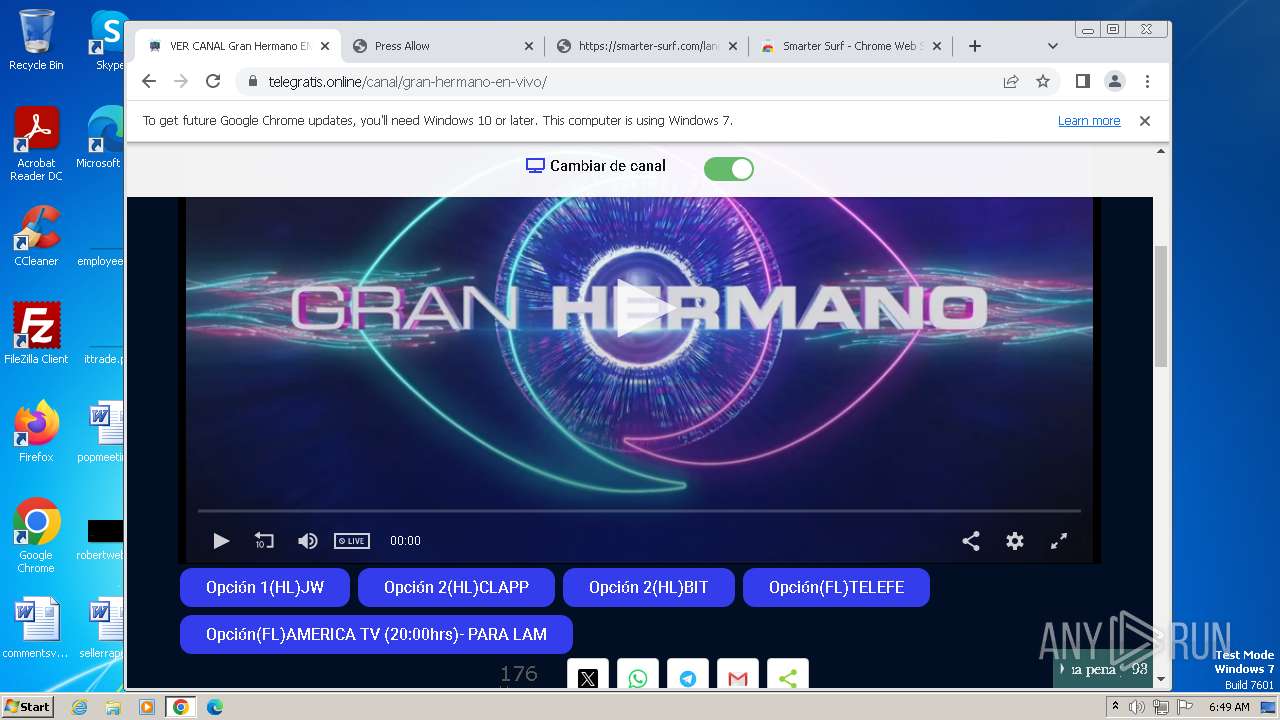Open the tab search chevron
Viewport: 1280px width, 720px height.
[x=1053, y=46]
